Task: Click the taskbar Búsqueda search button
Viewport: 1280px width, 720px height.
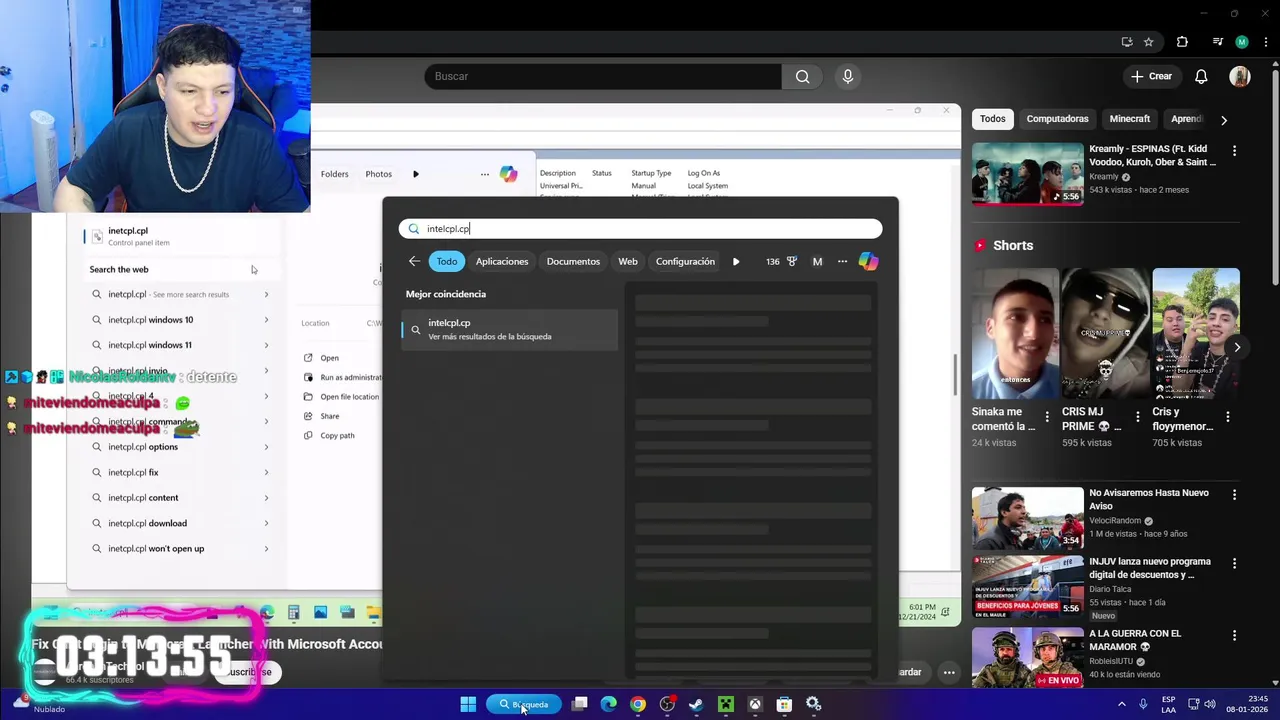Action: coord(524,704)
